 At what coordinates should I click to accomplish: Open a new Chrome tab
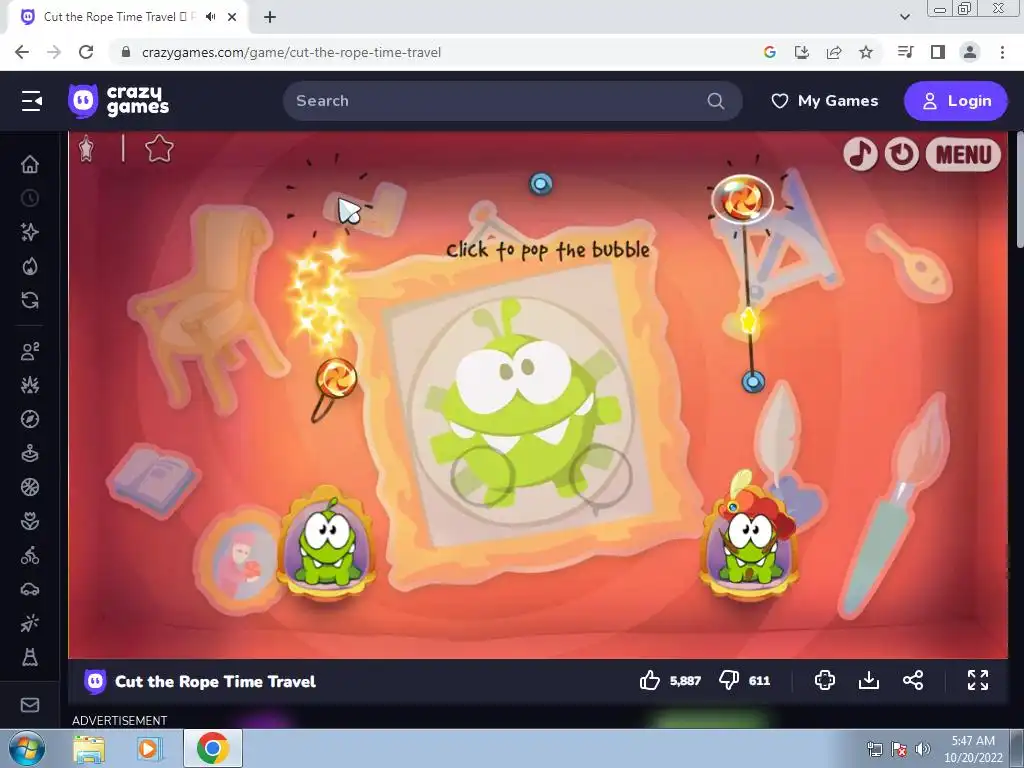270,17
